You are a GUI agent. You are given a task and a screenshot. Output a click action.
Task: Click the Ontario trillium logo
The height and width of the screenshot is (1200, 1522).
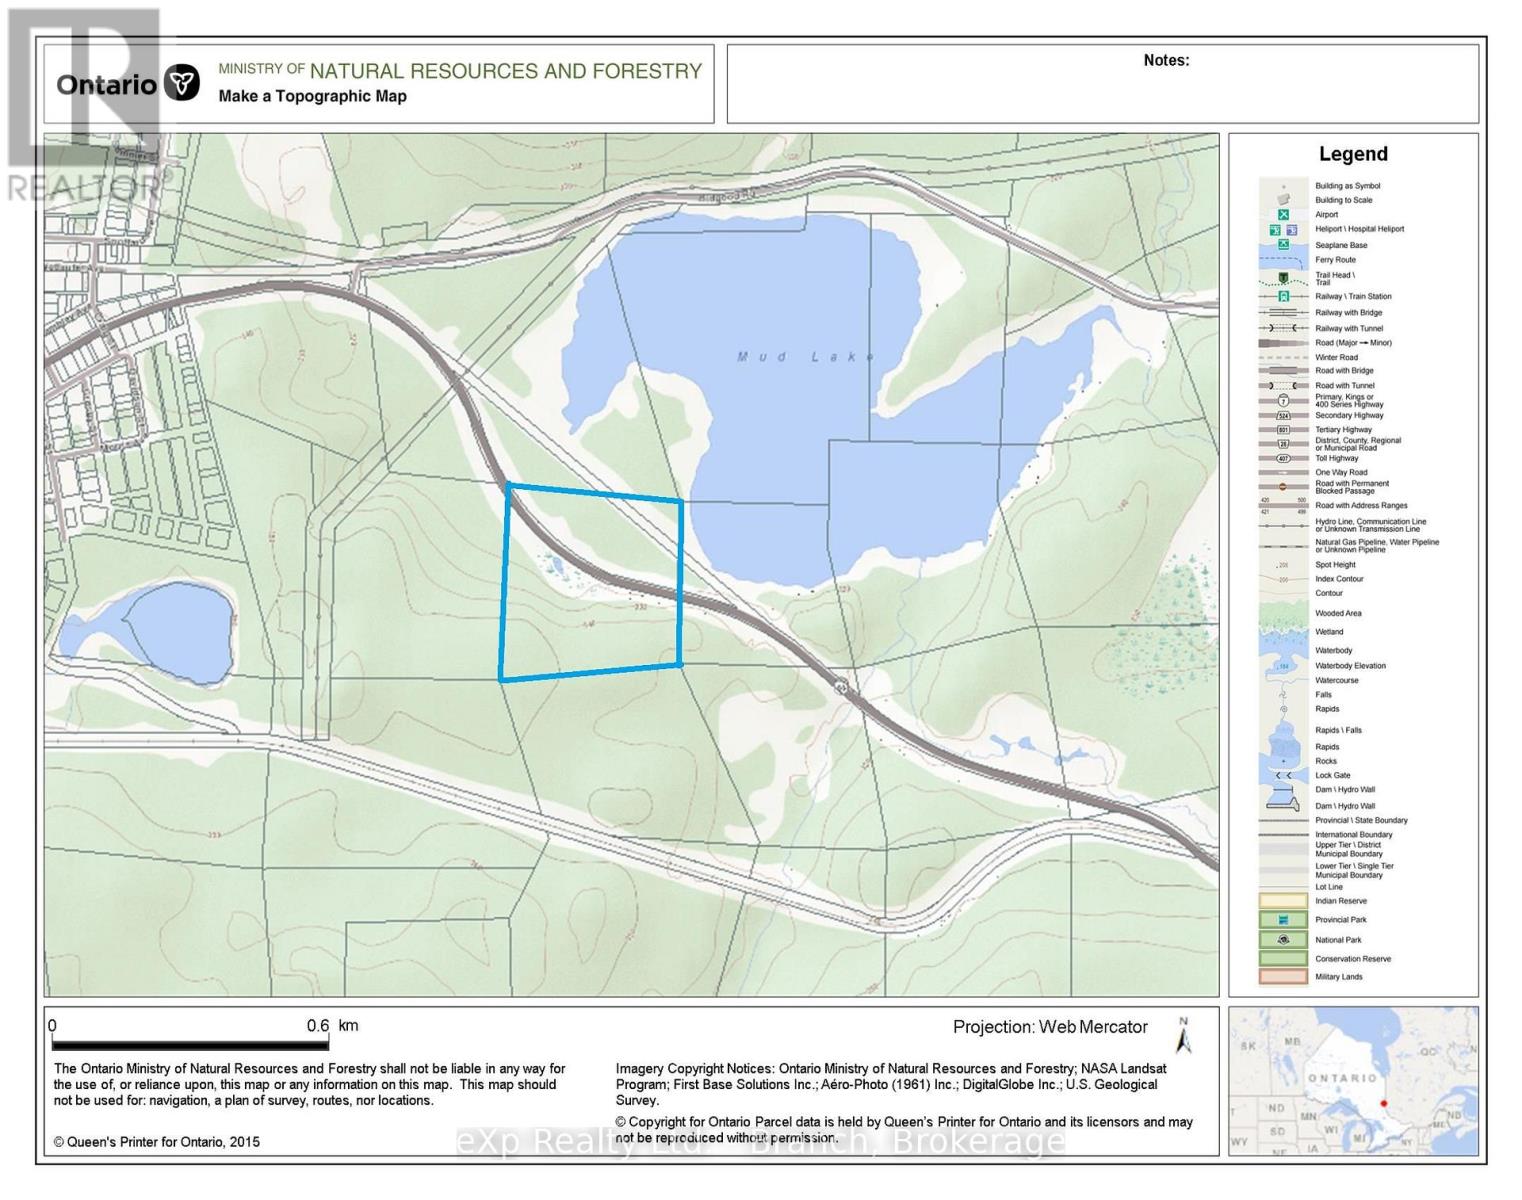[x=182, y=83]
